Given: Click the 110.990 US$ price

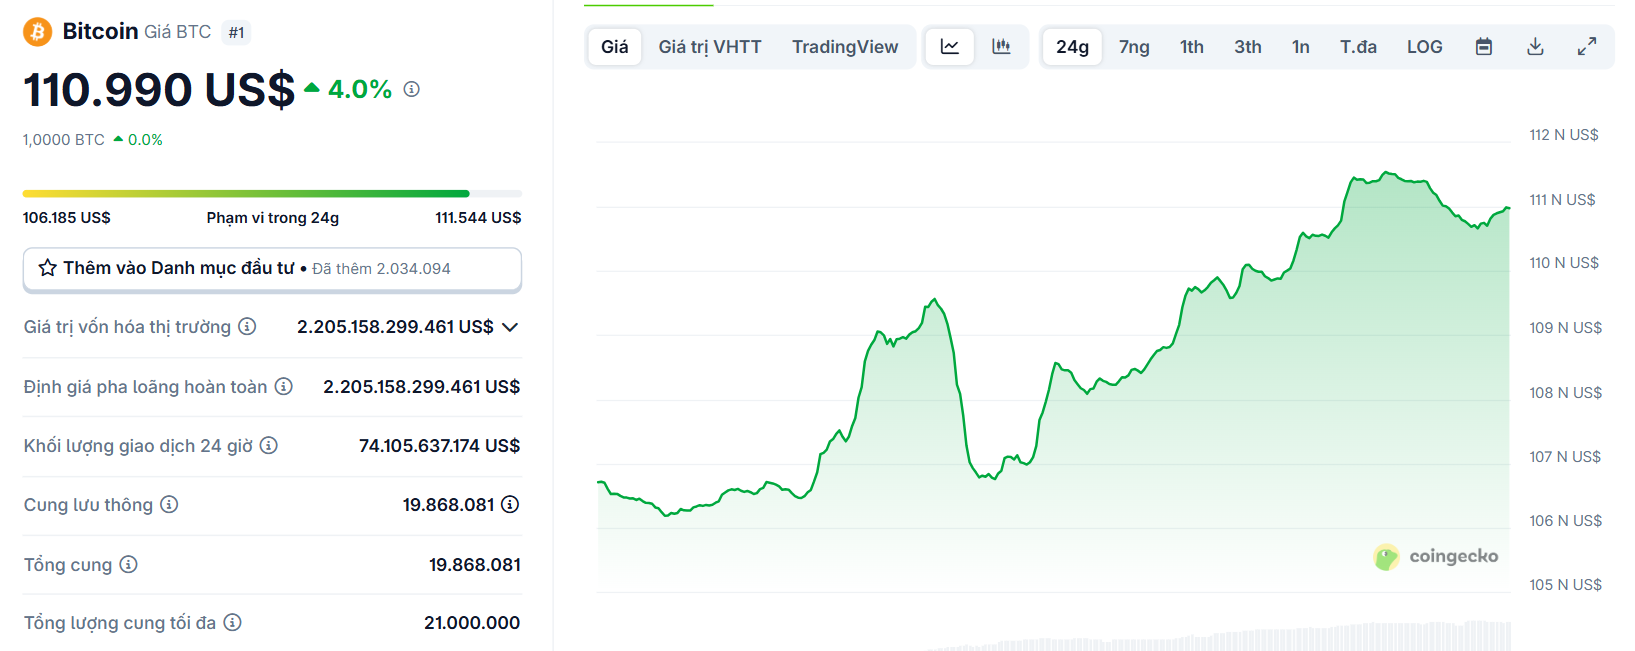Looking at the screenshot, I should click(x=159, y=89).
